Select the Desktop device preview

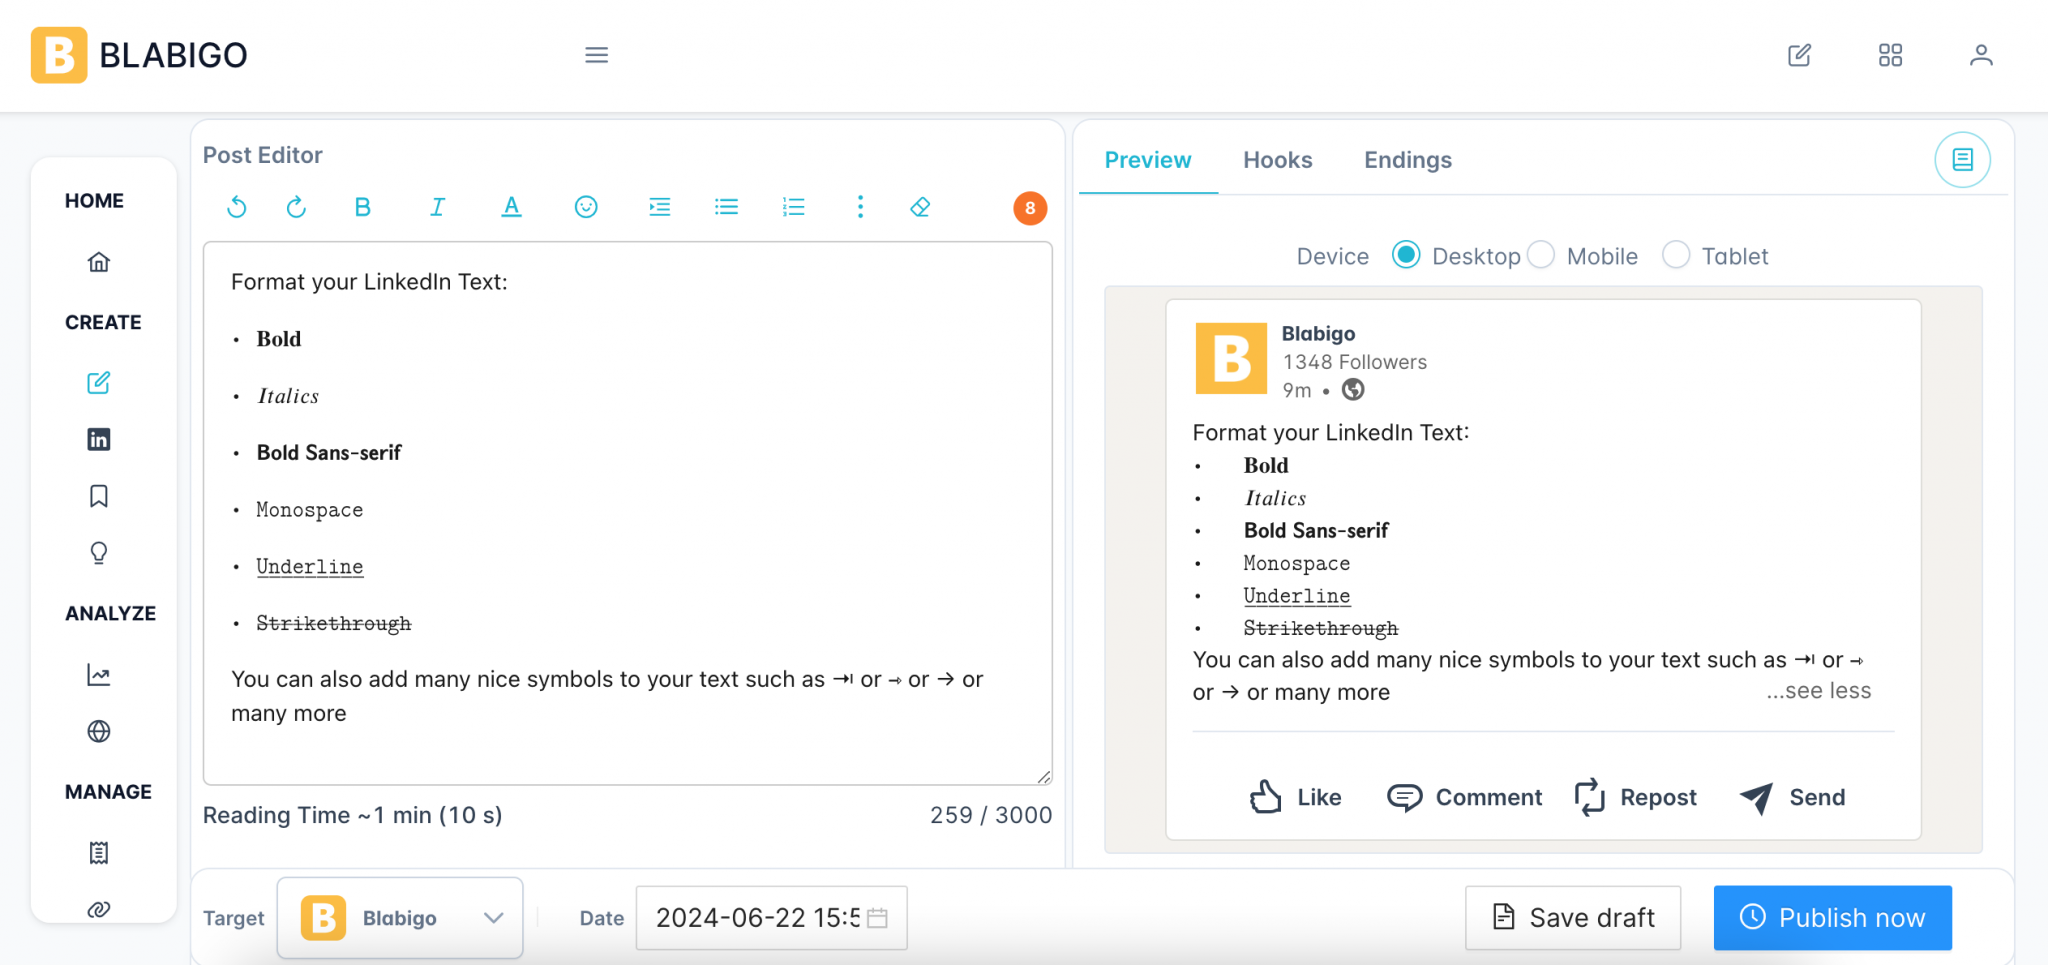[1406, 255]
